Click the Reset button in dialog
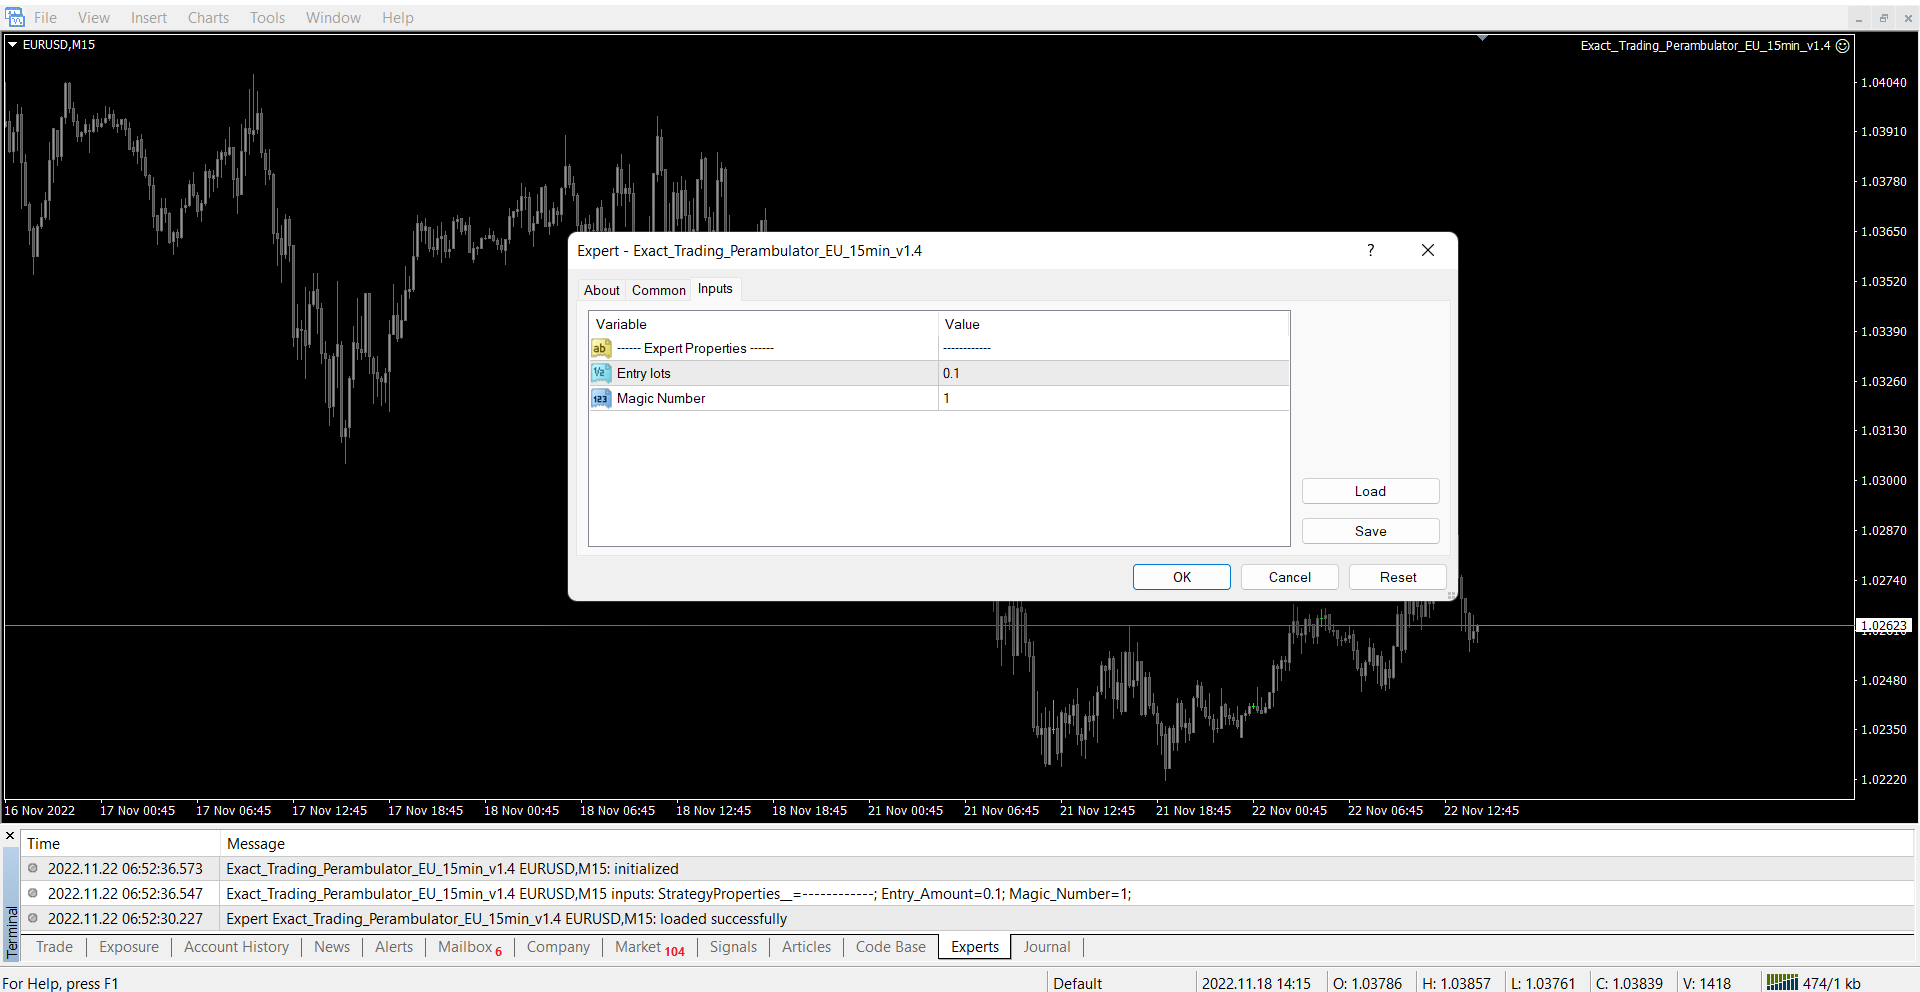Image resolution: width=1920 pixels, height=992 pixels. coord(1397,577)
